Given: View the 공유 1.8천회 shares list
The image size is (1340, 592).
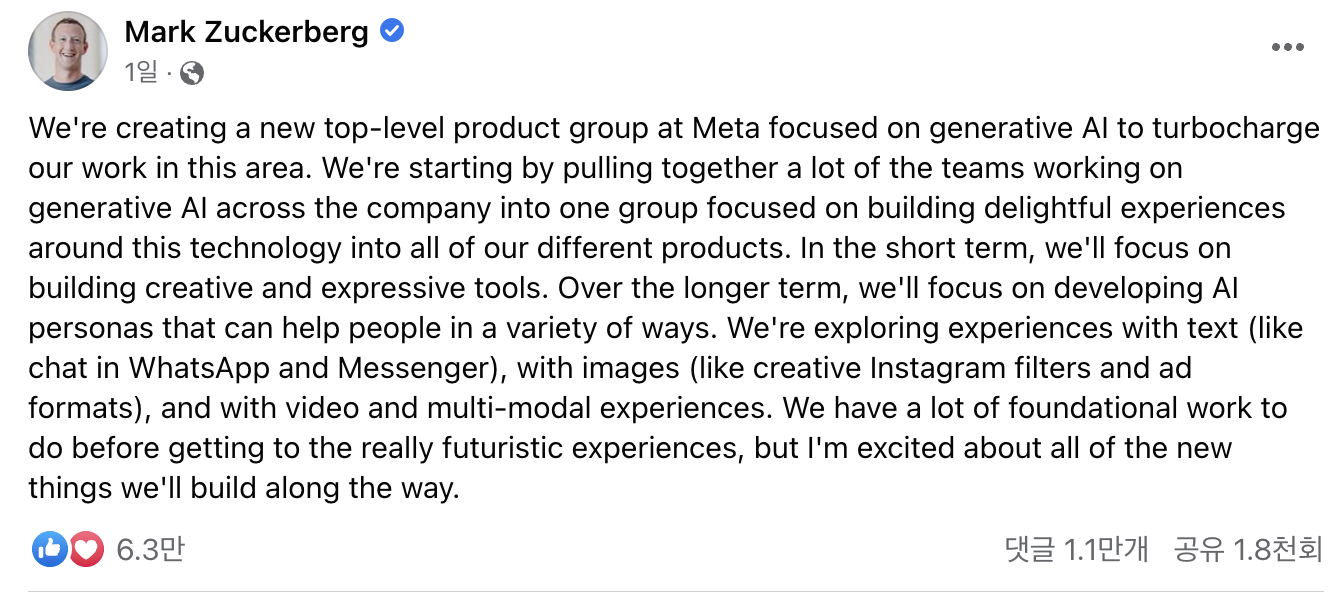Looking at the screenshot, I should pos(1248,549).
